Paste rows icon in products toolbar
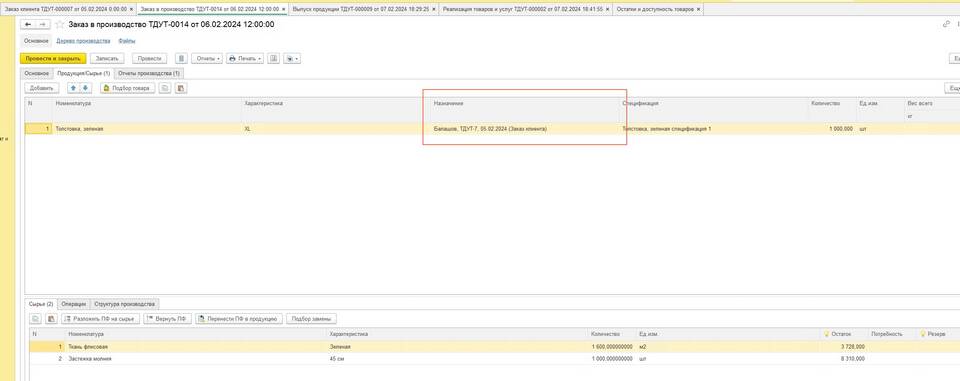Image resolution: width=960 pixels, height=381 pixels. click(x=181, y=88)
